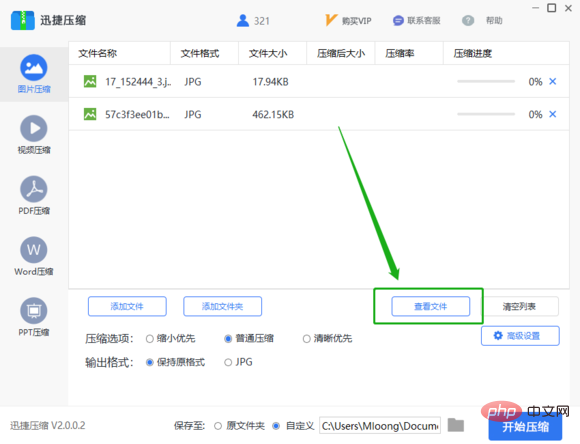Choose the PPT压缩 sidebar icon
Screen dimensions: 580x444
tap(34, 310)
